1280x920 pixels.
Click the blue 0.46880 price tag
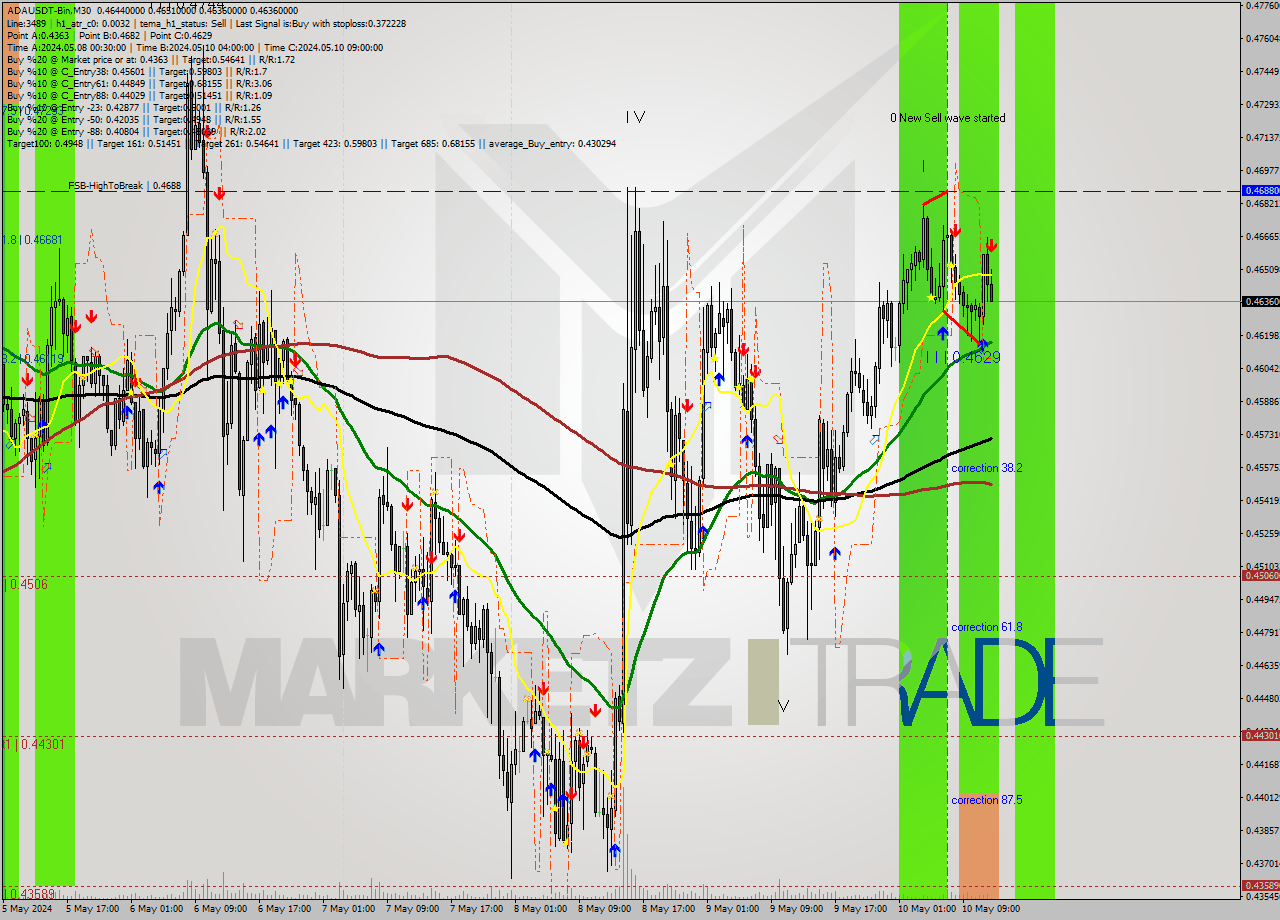pyautogui.click(x=1260, y=190)
